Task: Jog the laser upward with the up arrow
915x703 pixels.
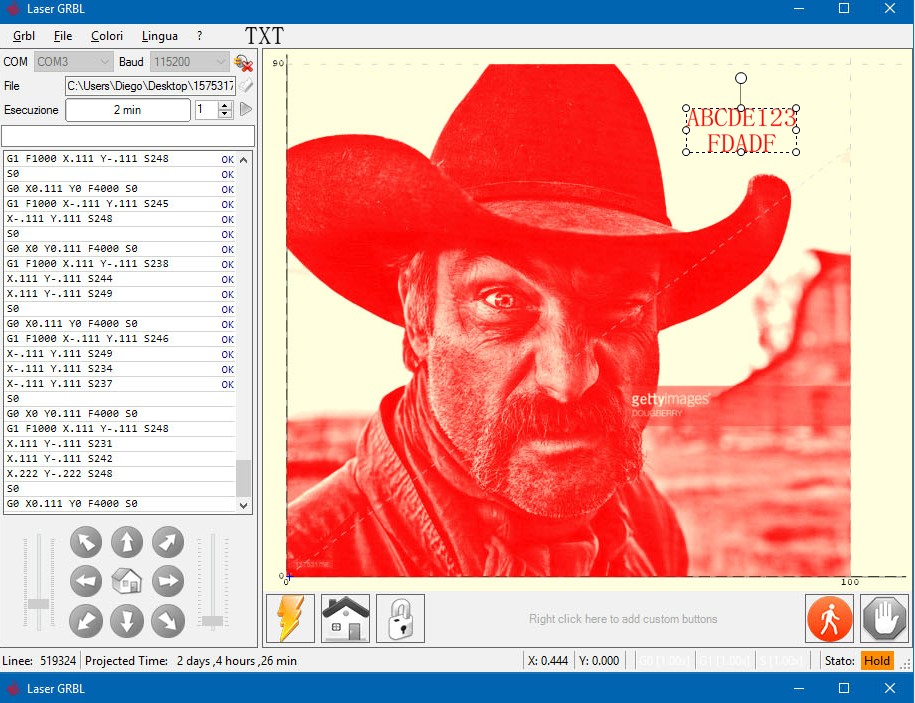Action: coord(127,543)
